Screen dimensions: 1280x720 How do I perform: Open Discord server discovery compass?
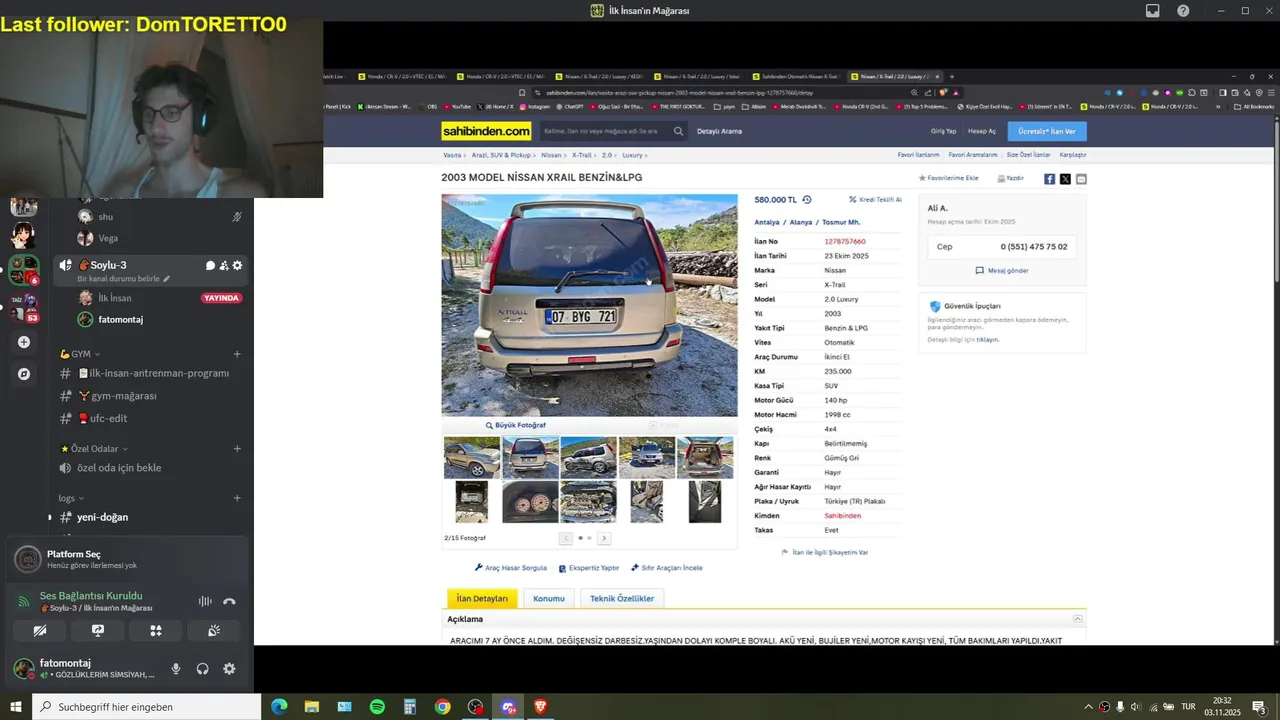tap(24, 374)
